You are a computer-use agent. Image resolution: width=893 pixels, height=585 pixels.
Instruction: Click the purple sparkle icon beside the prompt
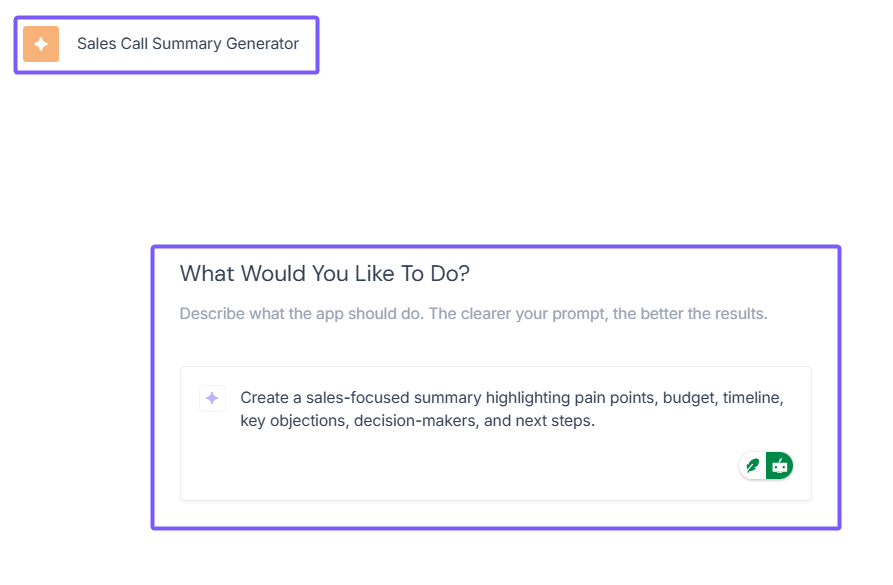212,398
